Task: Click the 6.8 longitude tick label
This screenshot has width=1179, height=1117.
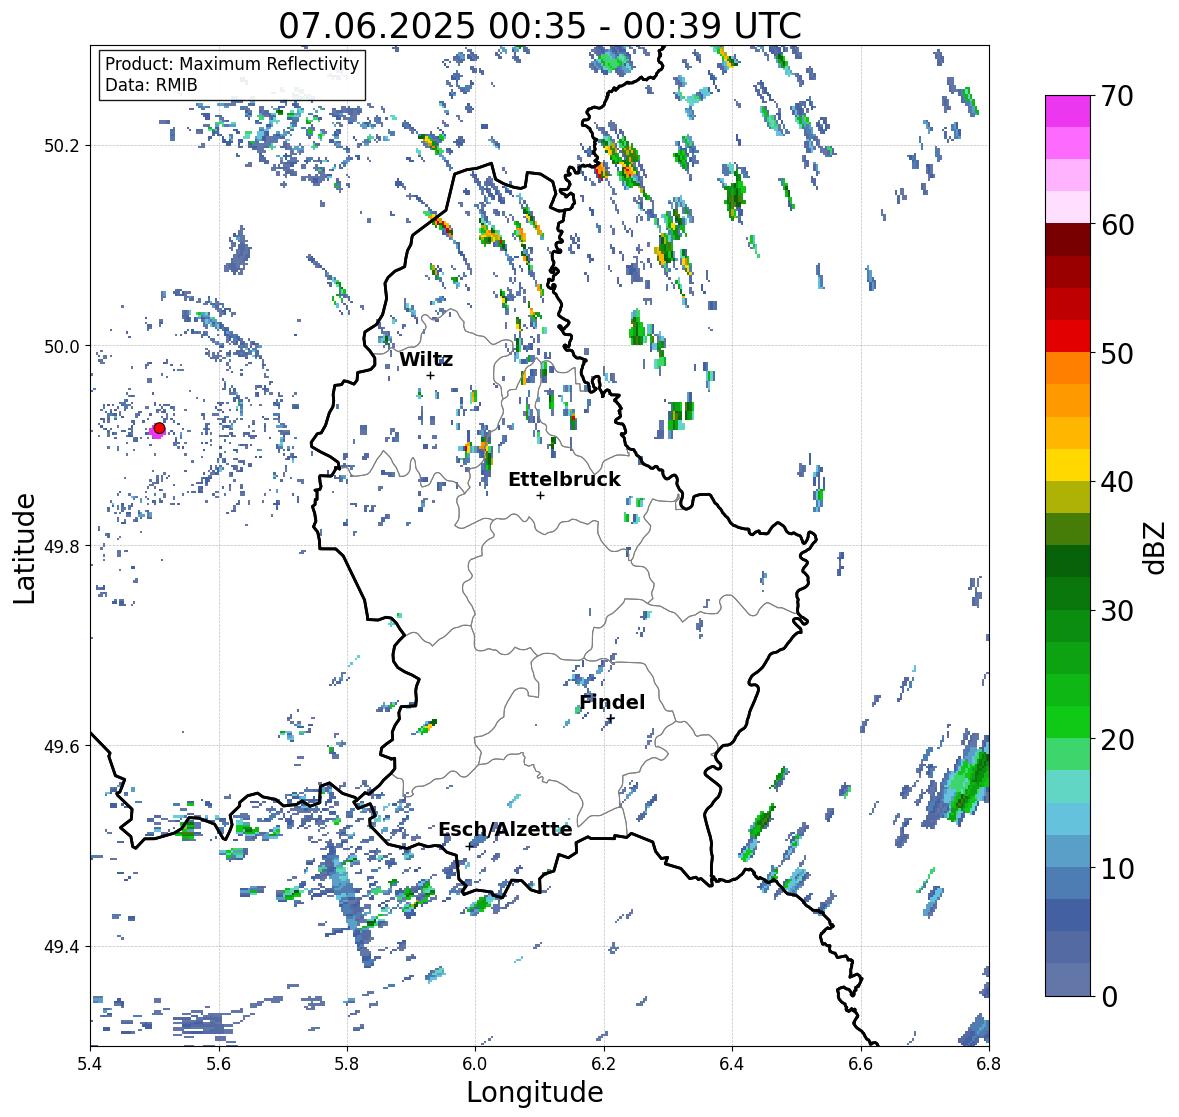Action: [x=989, y=1064]
